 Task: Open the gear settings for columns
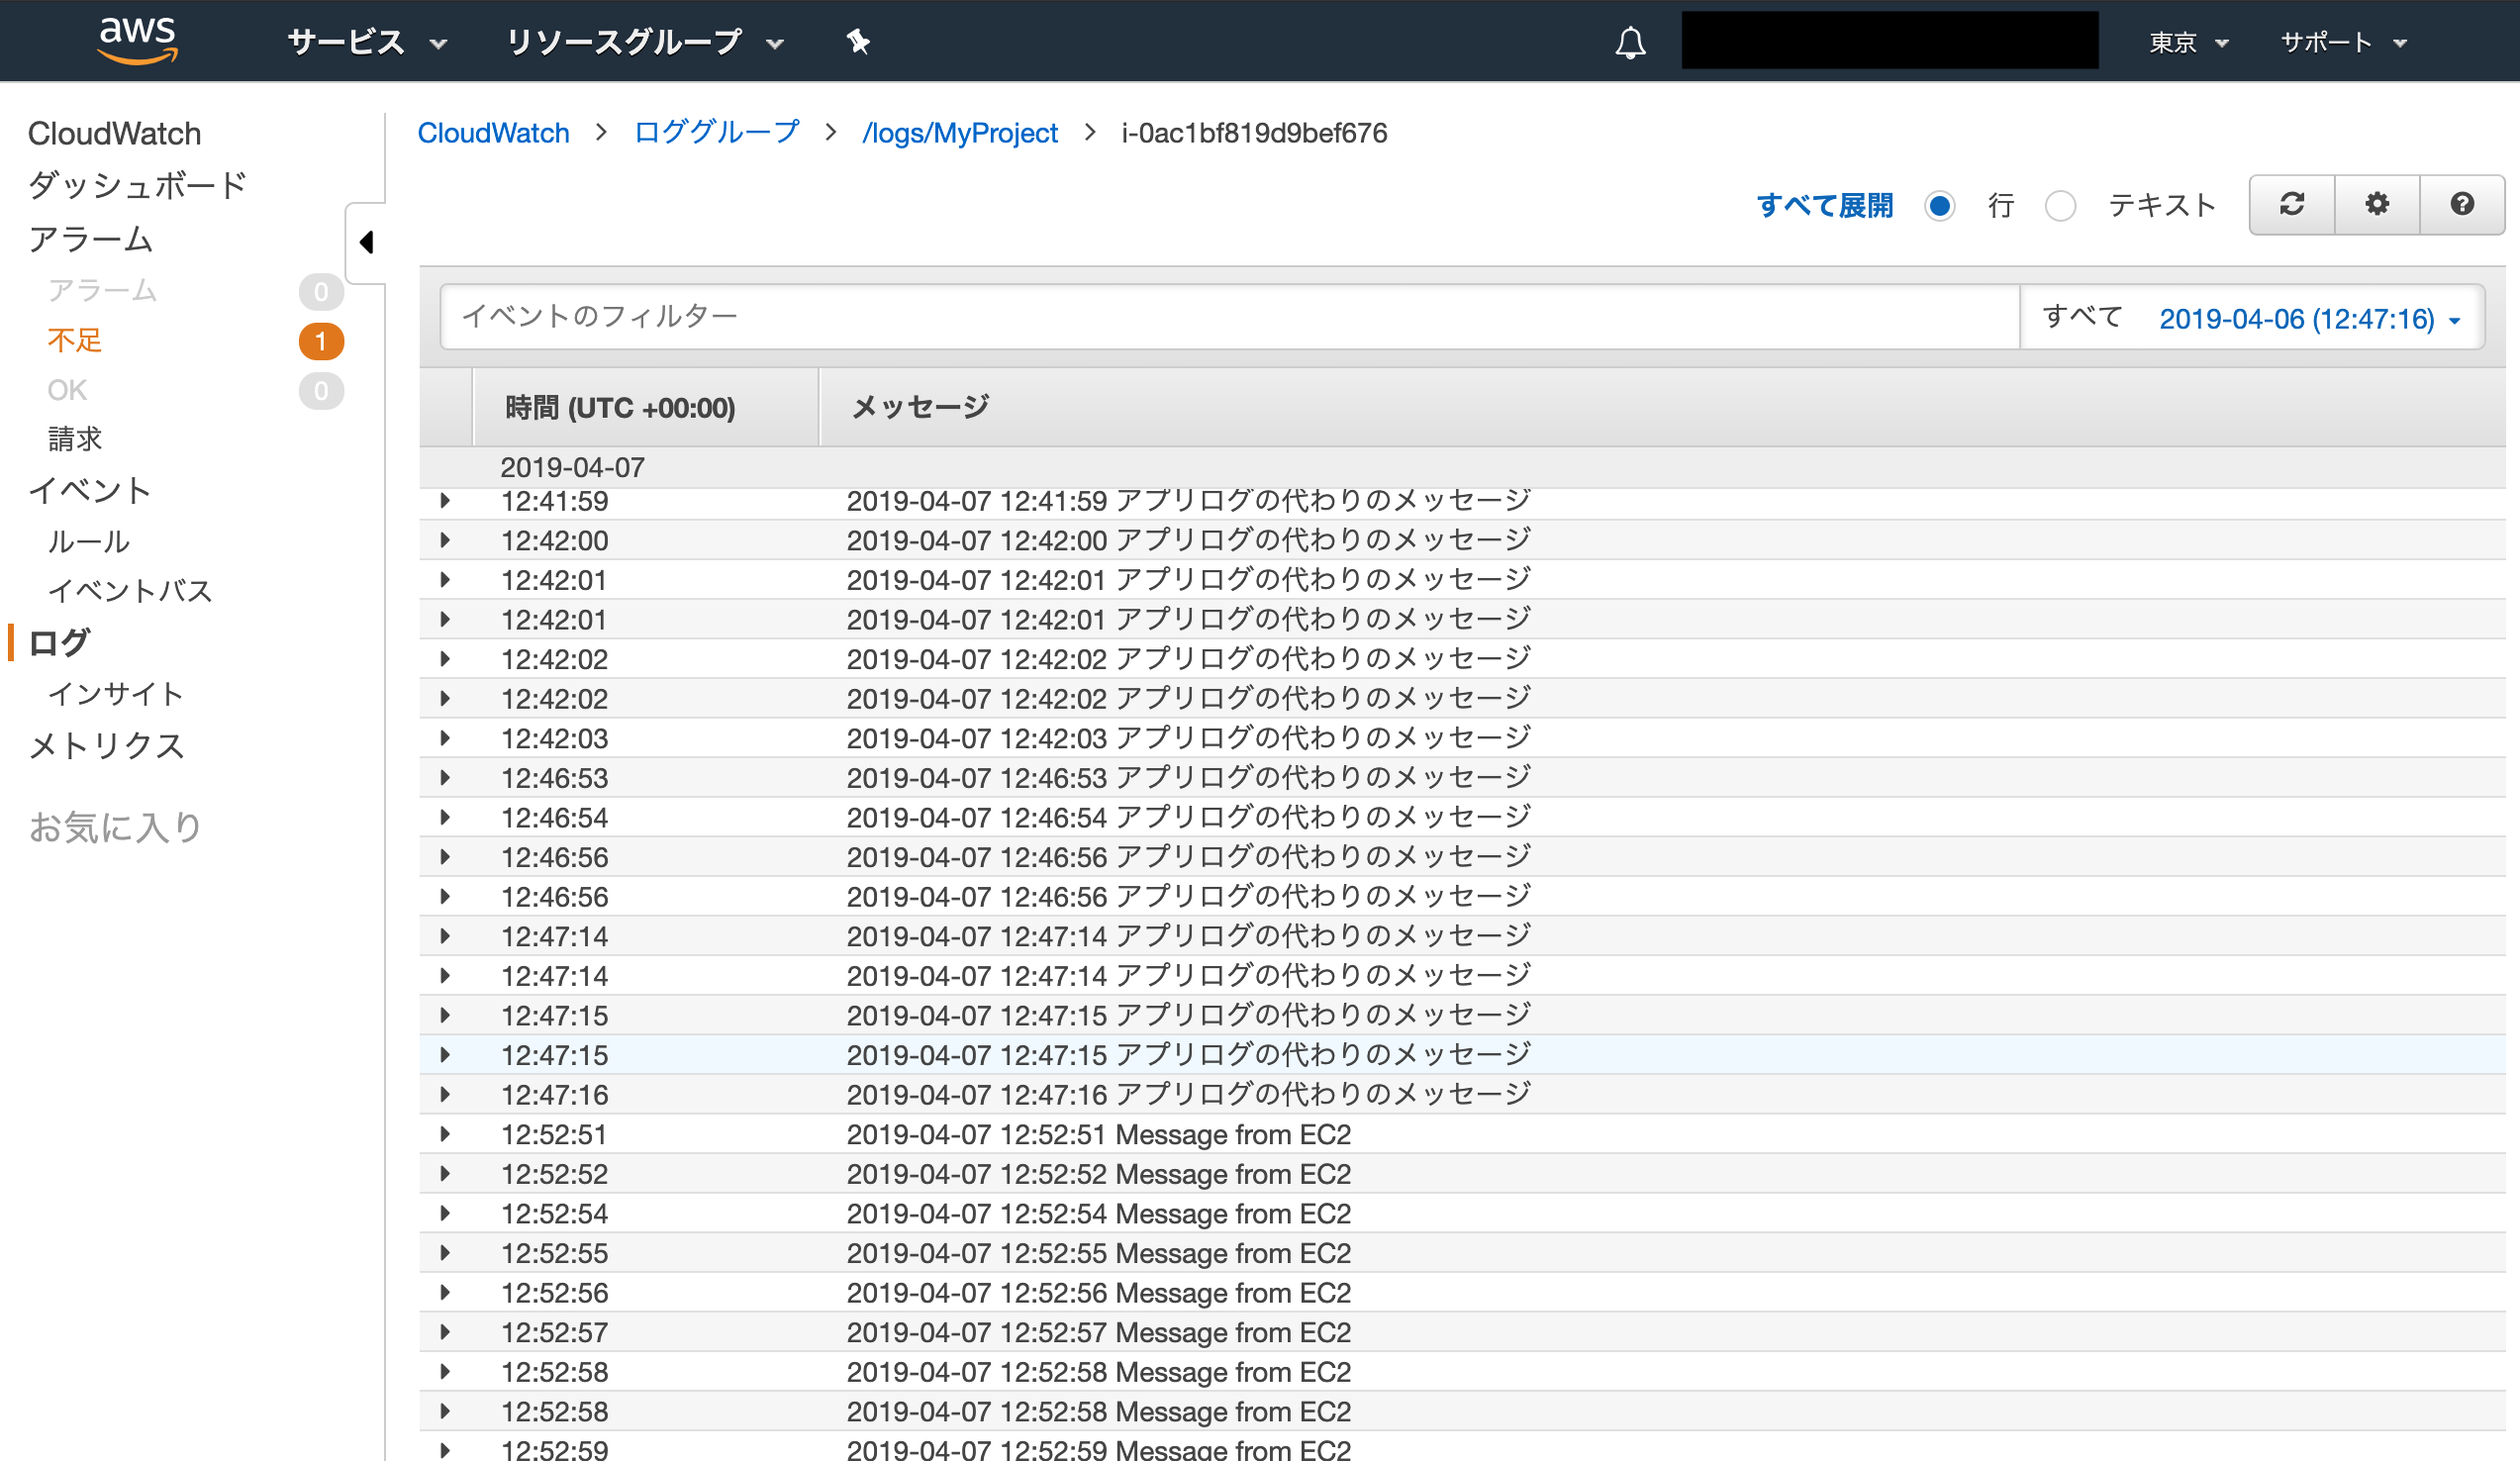pyautogui.click(x=2376, y=205)
